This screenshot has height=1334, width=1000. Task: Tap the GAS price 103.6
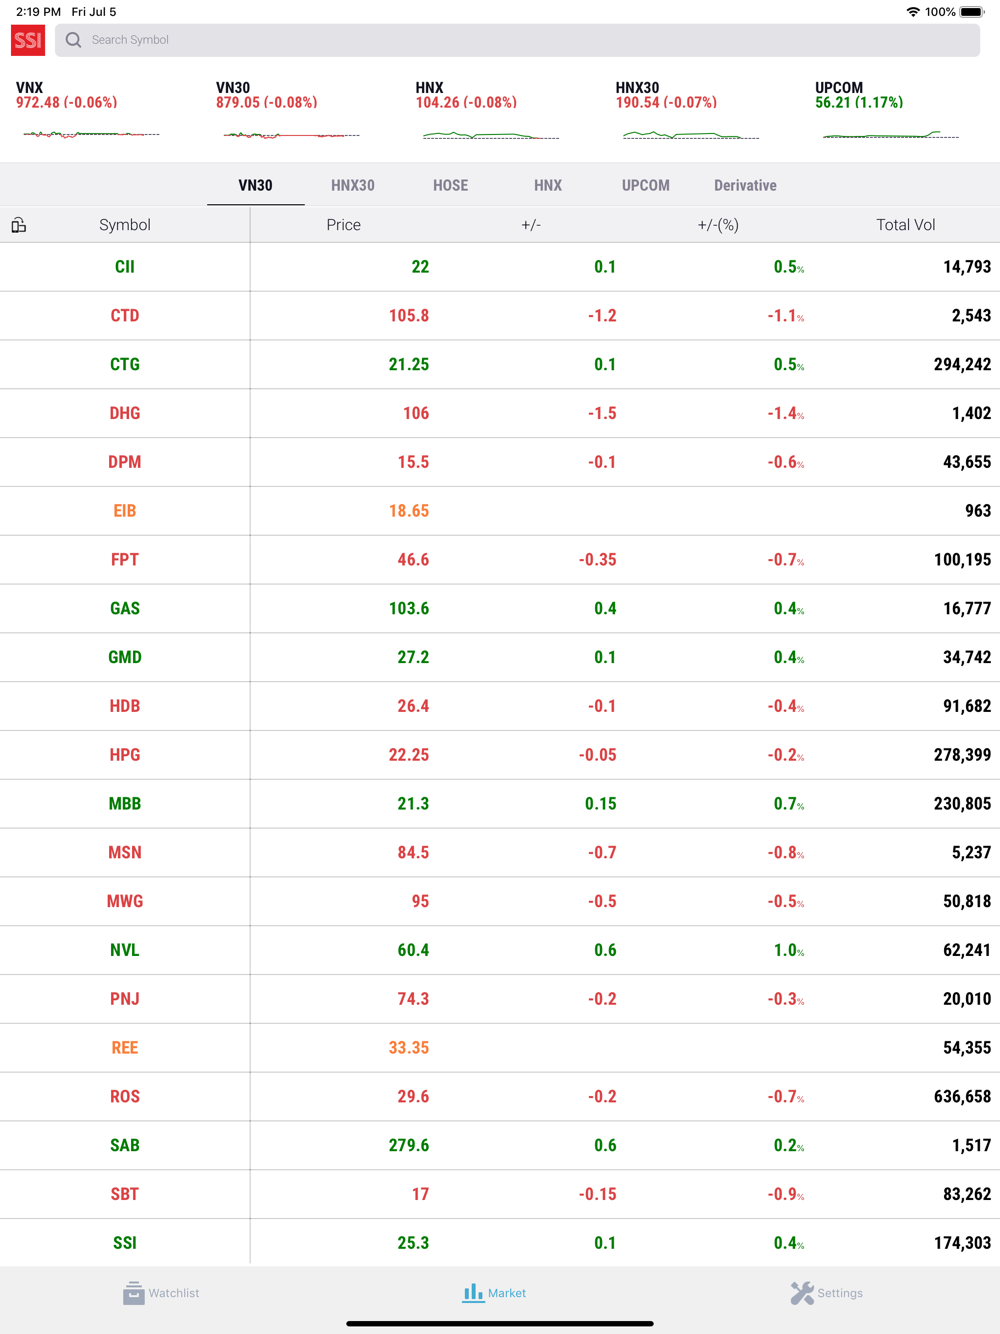[x=409, y=609]
